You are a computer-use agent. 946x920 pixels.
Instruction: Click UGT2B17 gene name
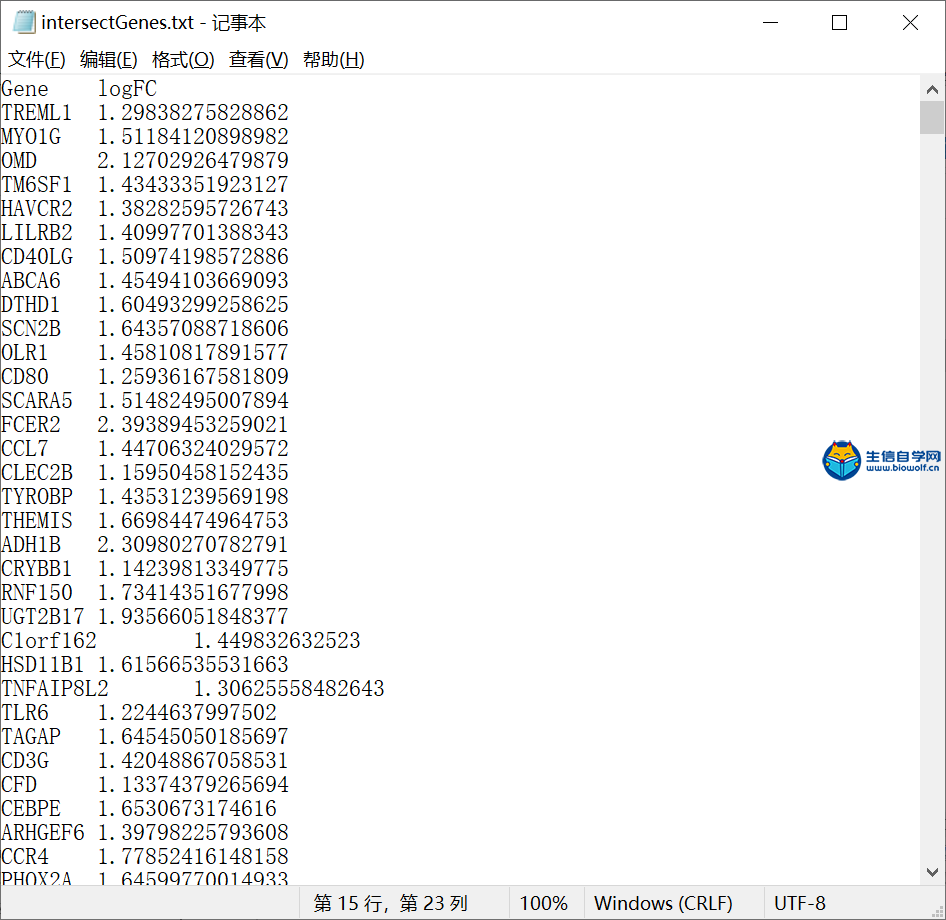(x=43, y=617)
